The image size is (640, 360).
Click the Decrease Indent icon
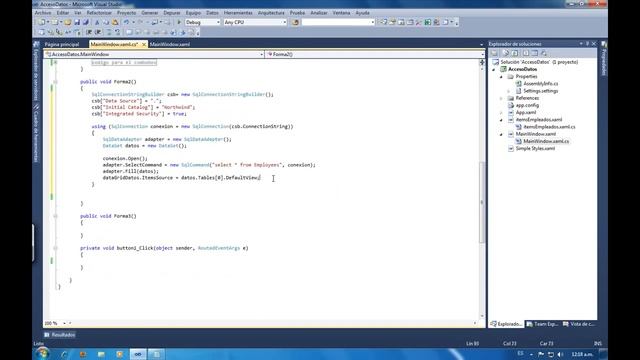click(89, 32)
